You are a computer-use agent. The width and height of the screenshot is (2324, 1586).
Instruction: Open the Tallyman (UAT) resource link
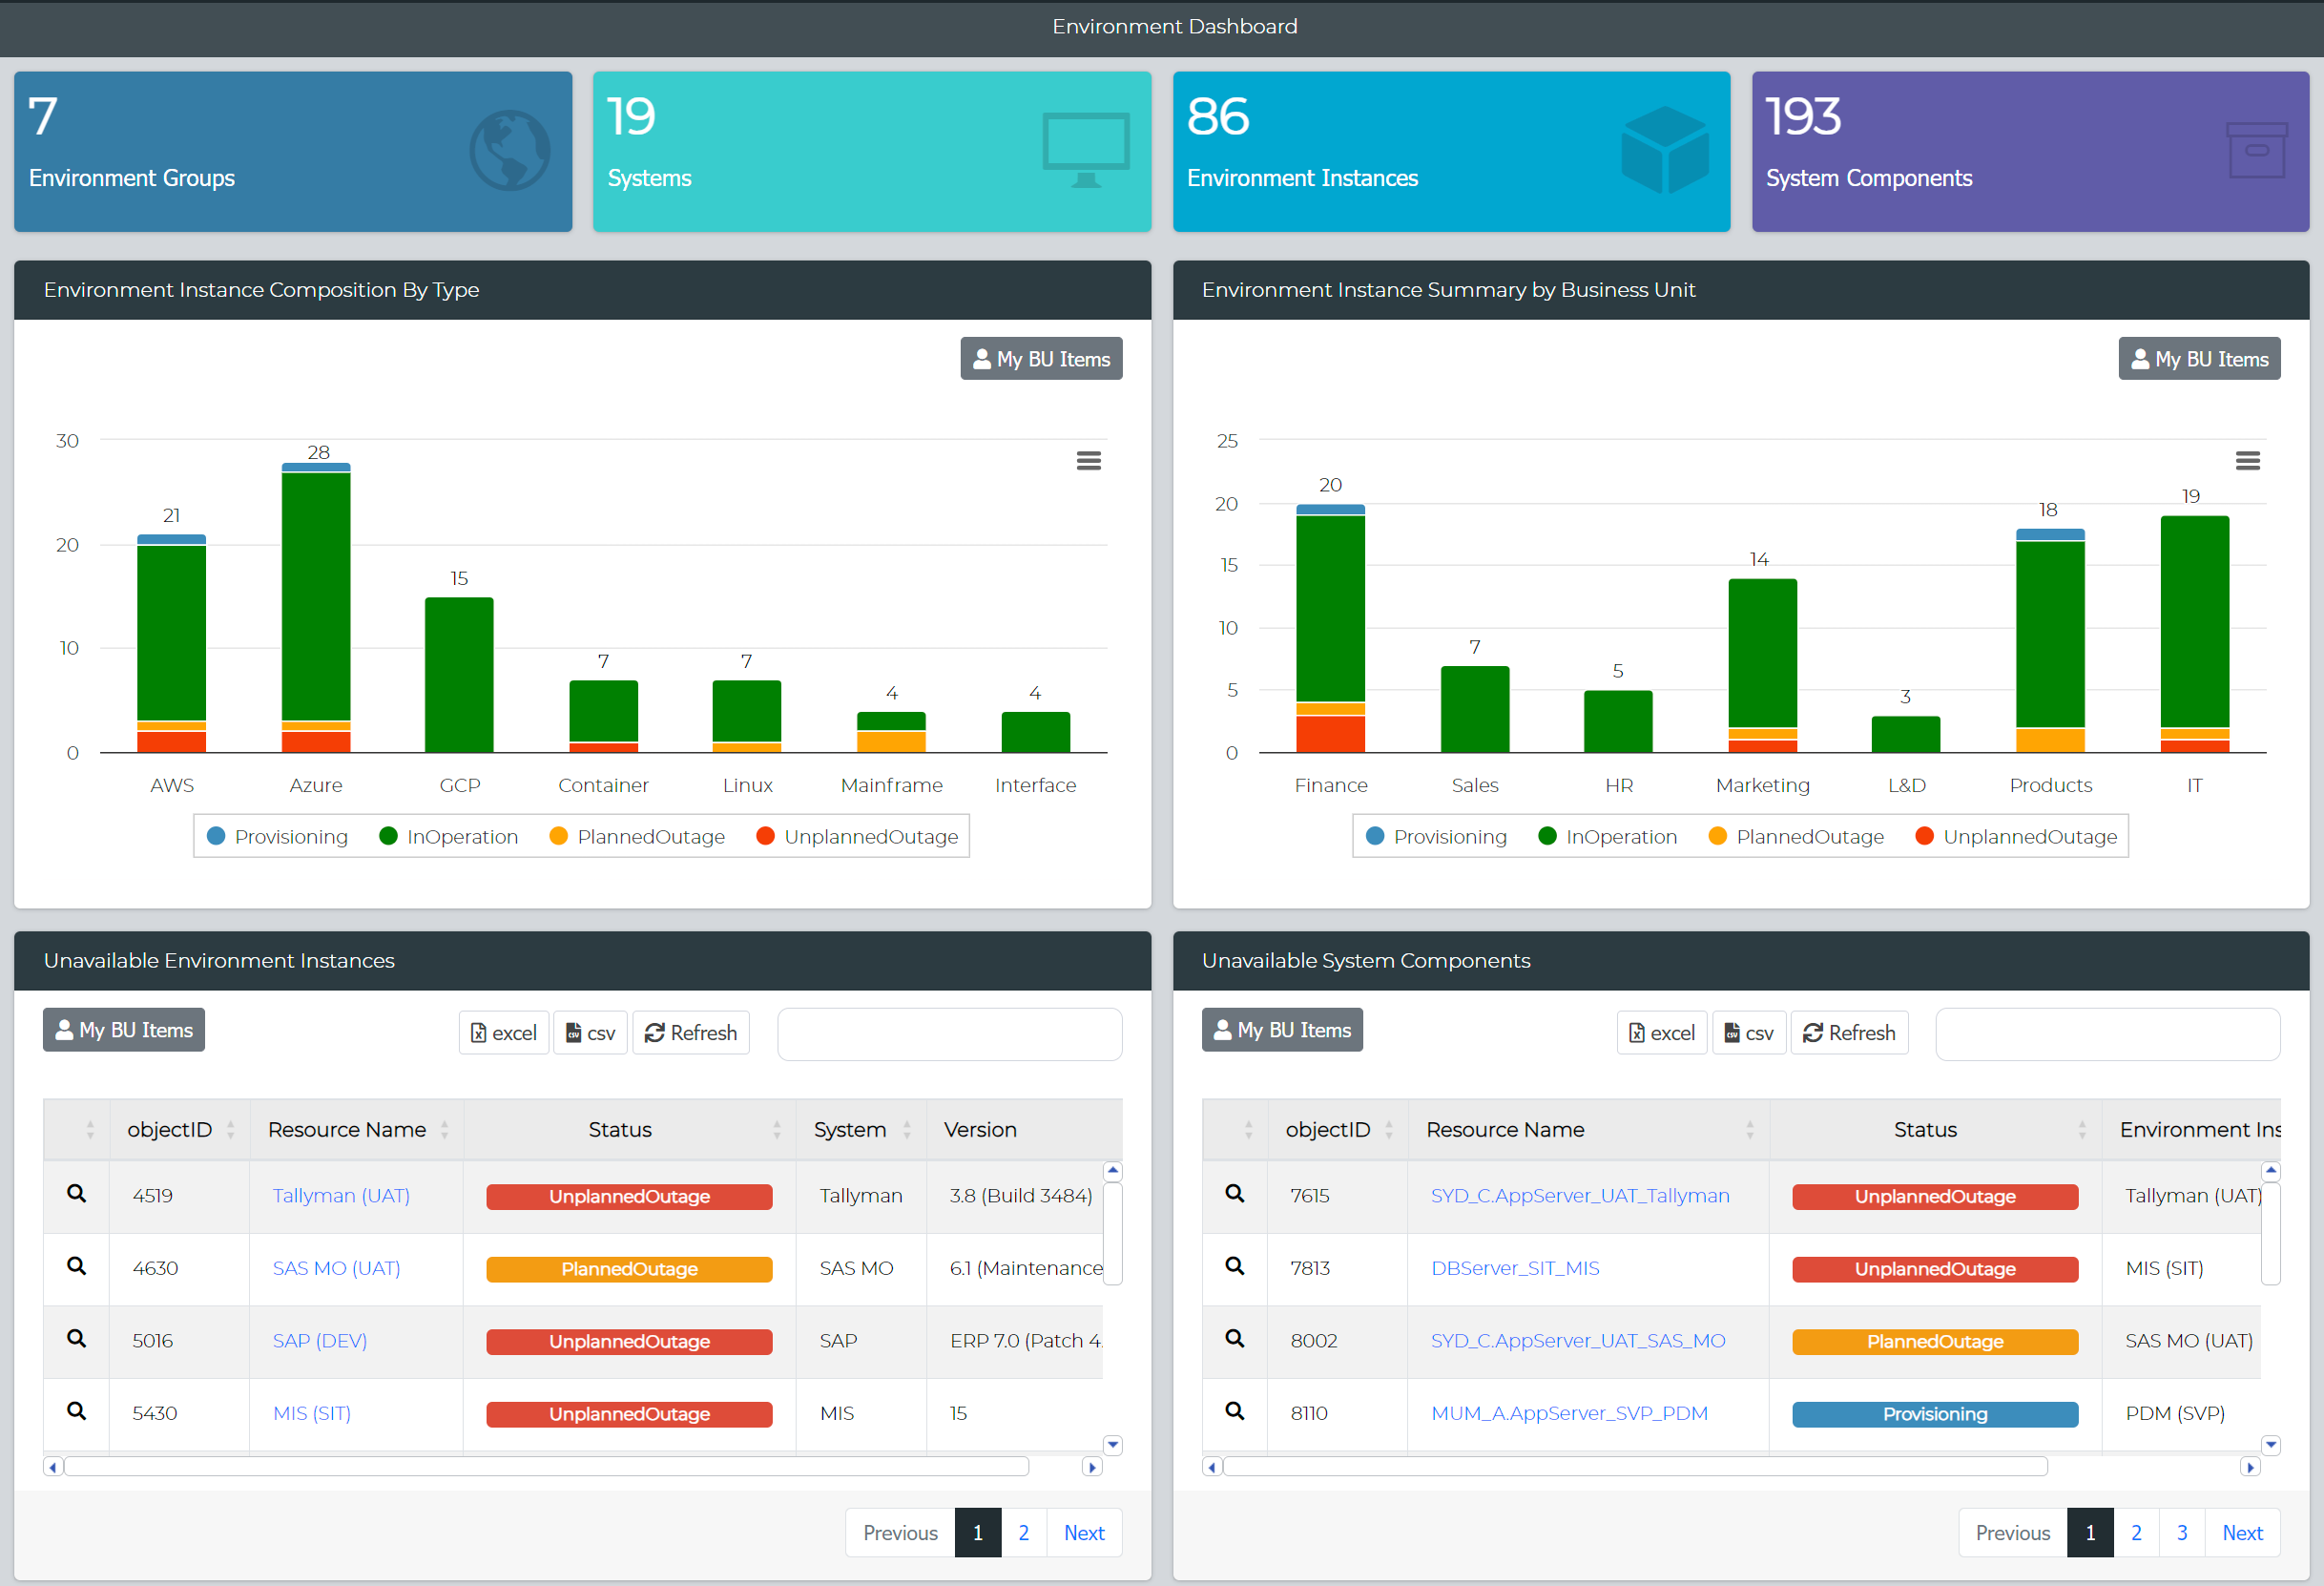click(x=341, y=1196)
